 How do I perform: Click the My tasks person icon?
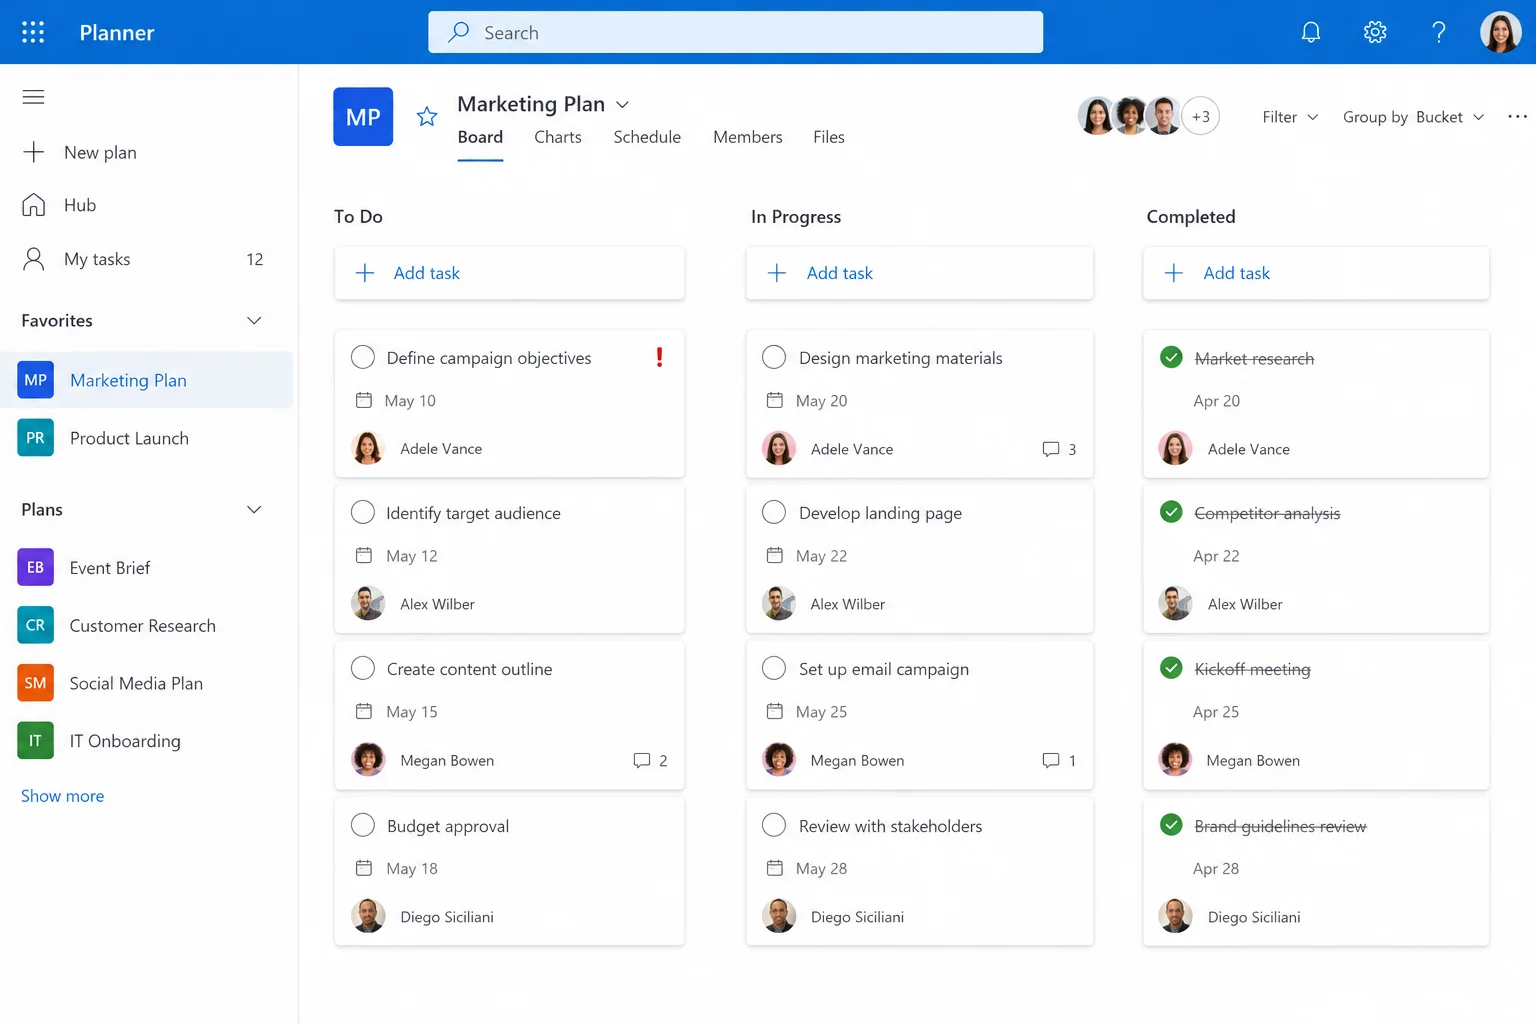point(33,259)
